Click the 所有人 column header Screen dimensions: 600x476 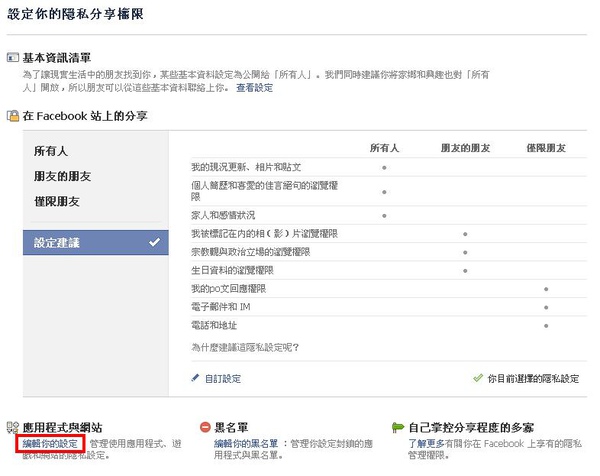pos(384,148)
